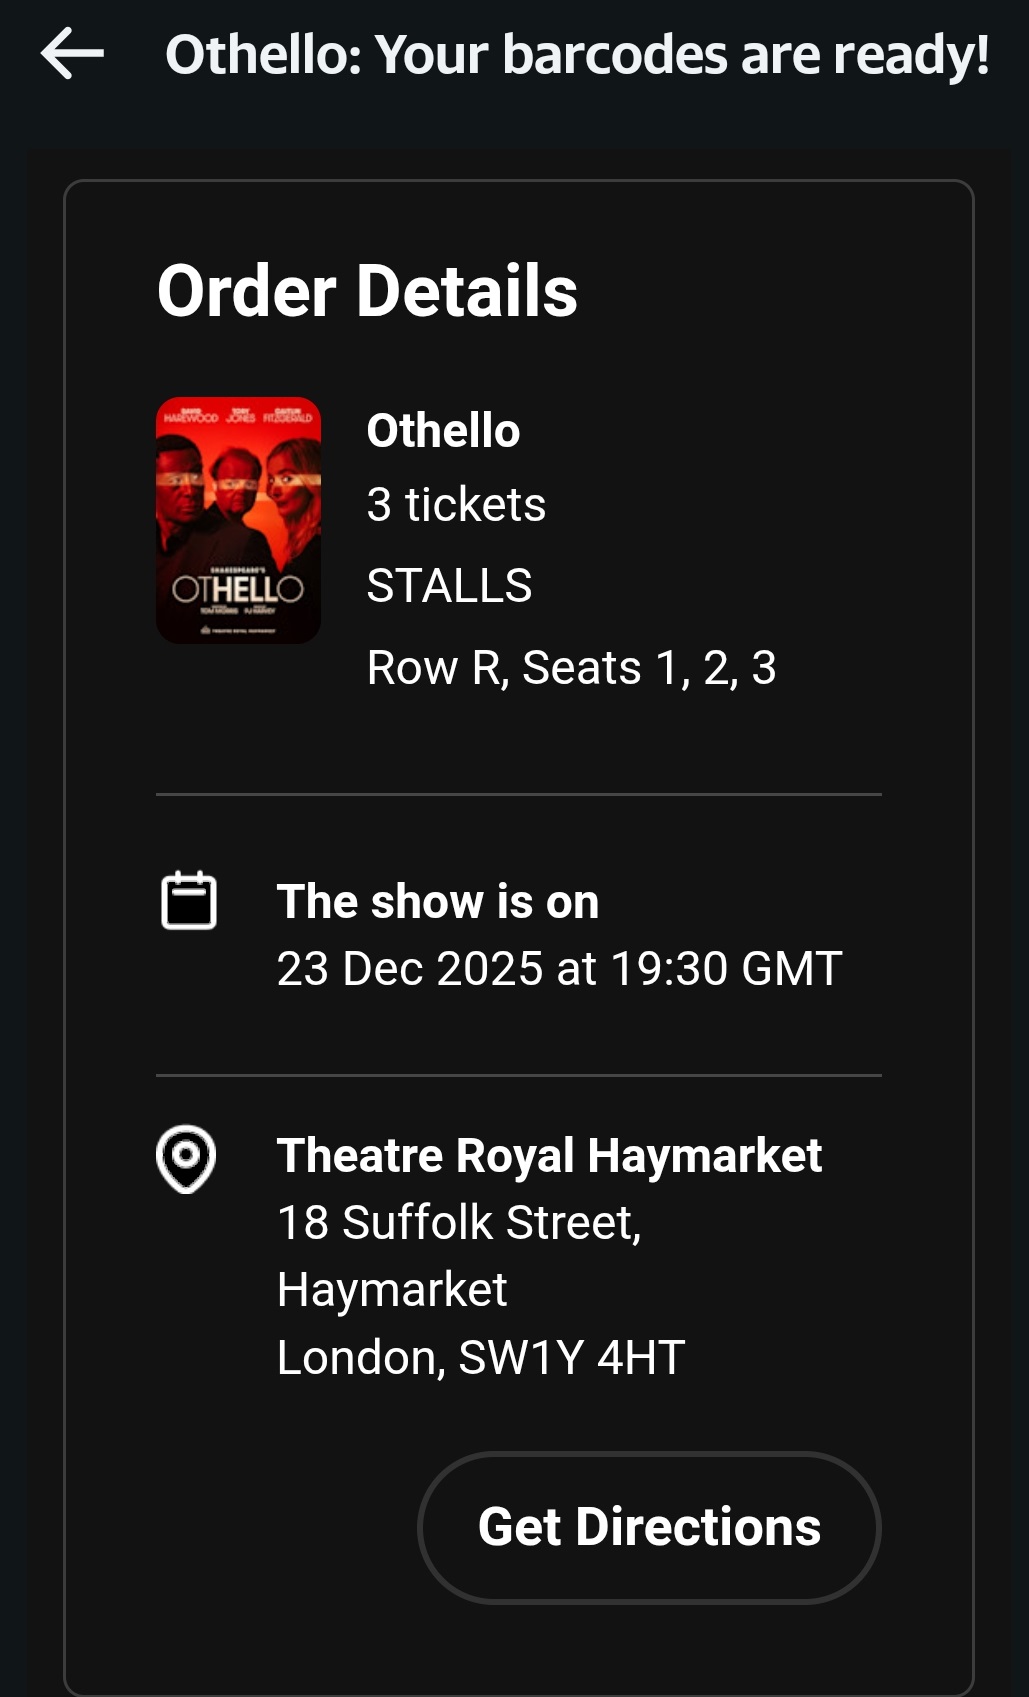Select the 23 Dec 2025 showtime text
This screenshot has width=1029, height=1697.
point(559,968)
